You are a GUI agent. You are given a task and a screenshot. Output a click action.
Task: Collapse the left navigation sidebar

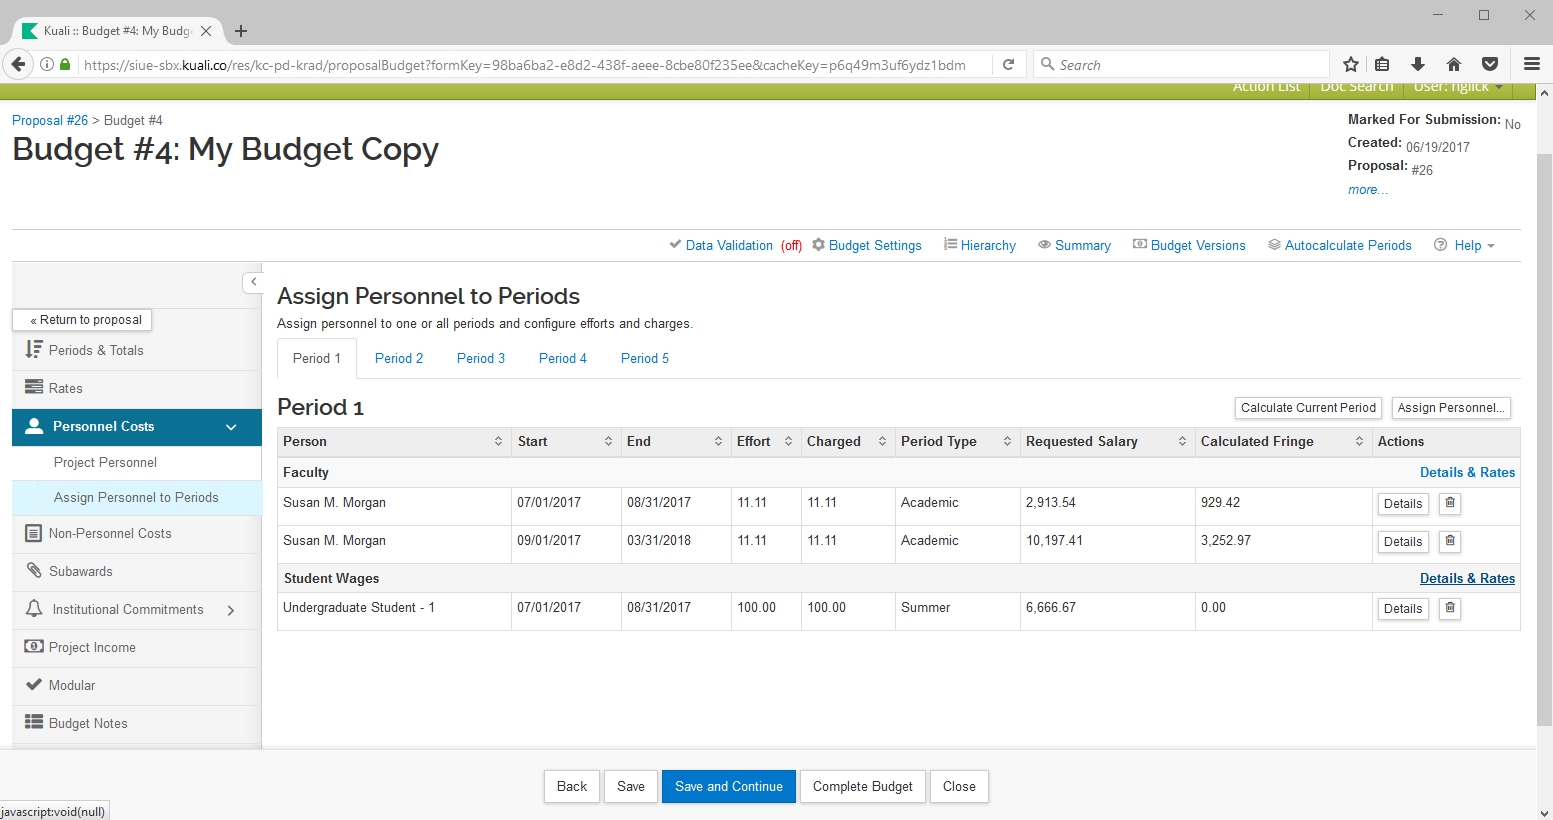[253, 282]
